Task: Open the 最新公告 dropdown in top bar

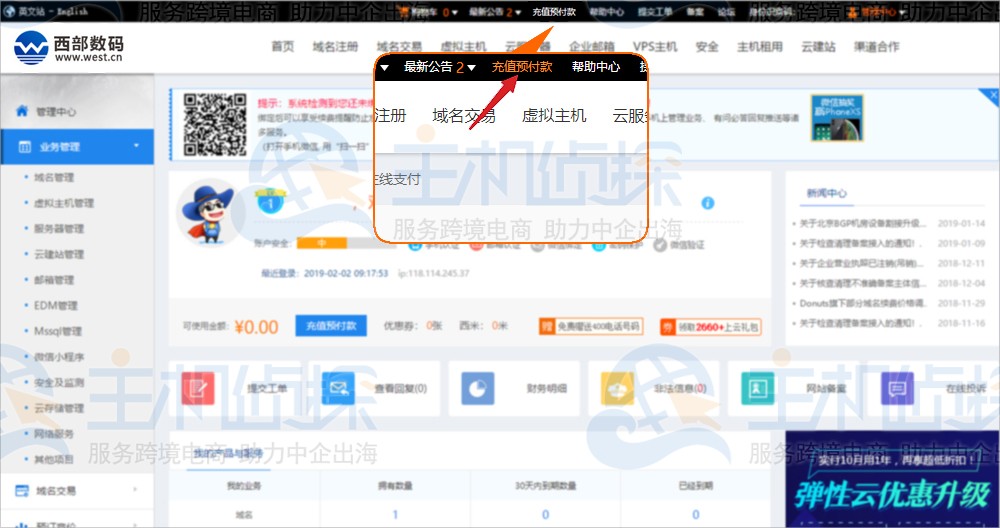Action: click(495, 12)
